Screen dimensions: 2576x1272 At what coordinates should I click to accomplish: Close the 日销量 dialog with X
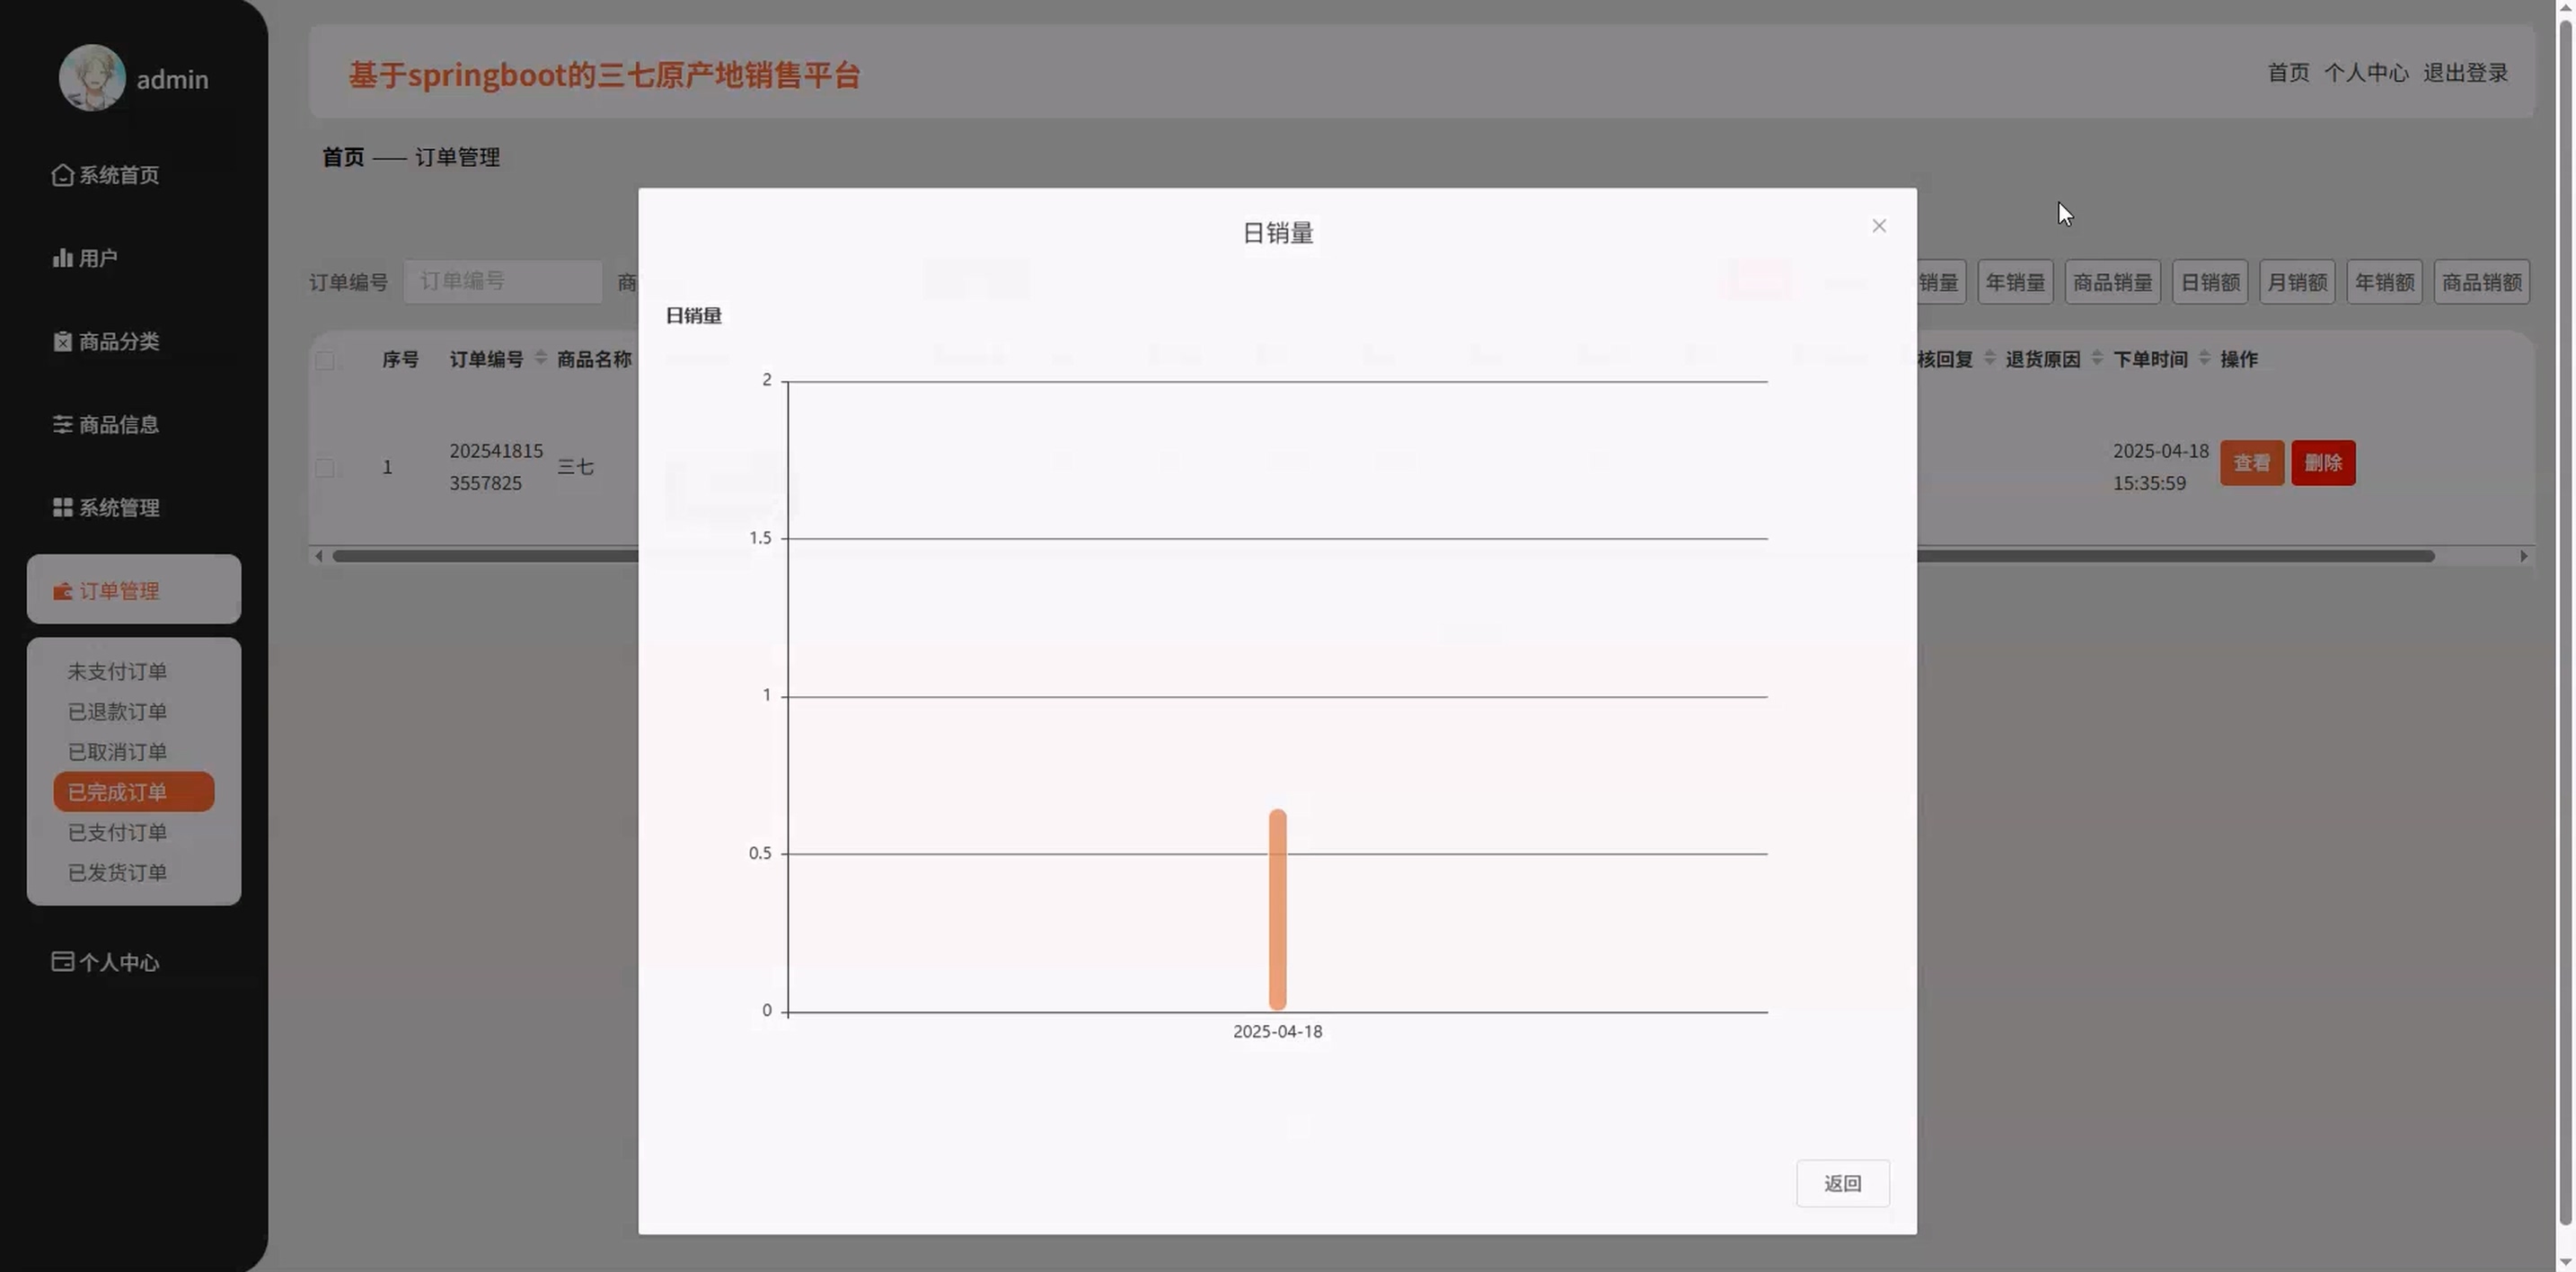coord(1879,226)
